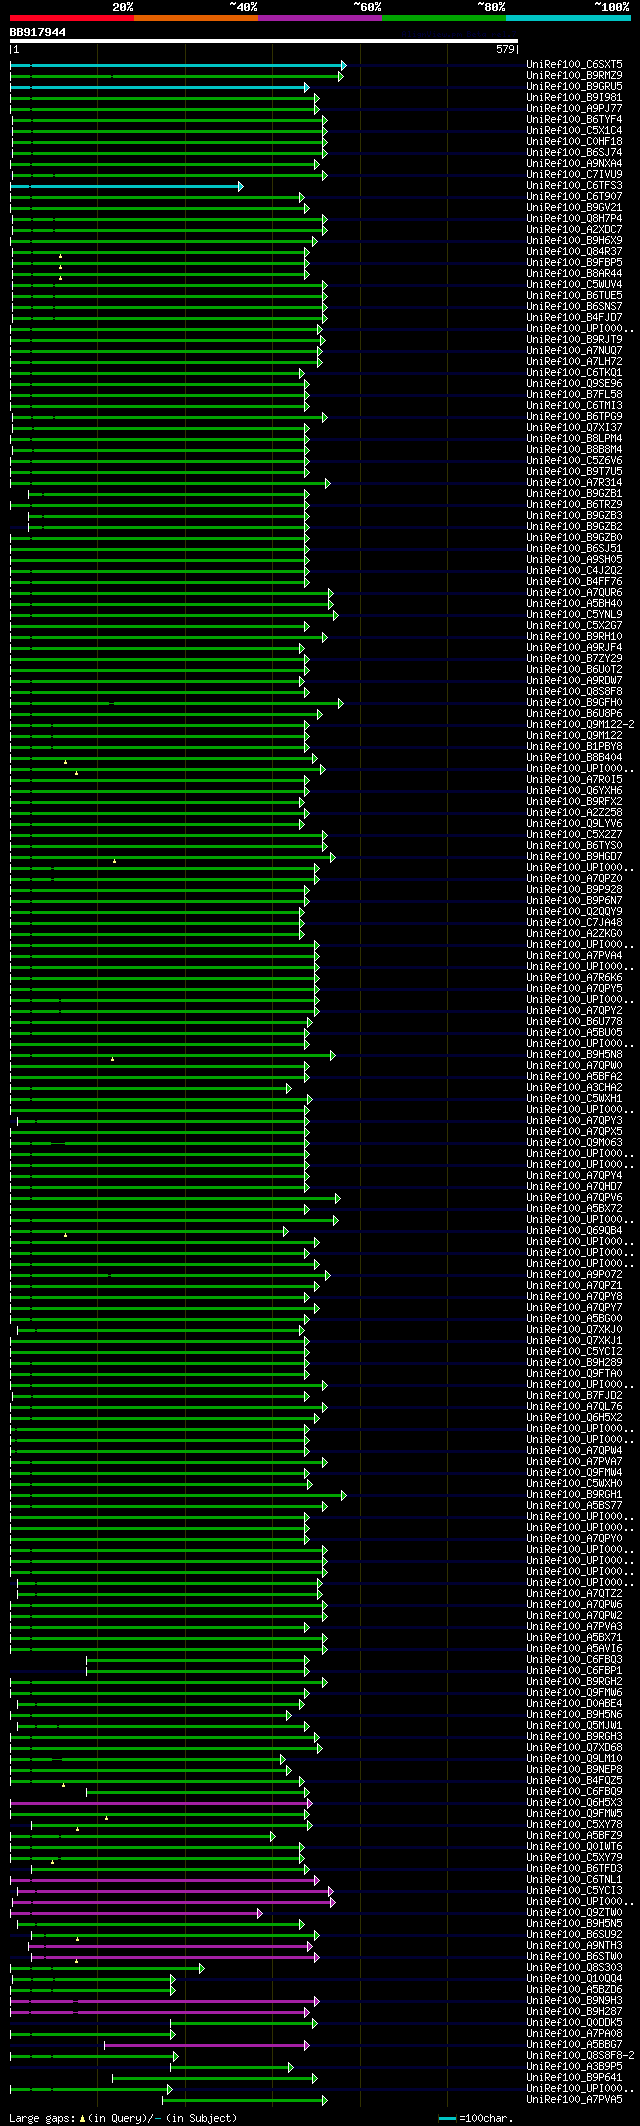Click the Large gaps legend text
This screenshot has height=2126, width=640.
[x=123, y=2118]
